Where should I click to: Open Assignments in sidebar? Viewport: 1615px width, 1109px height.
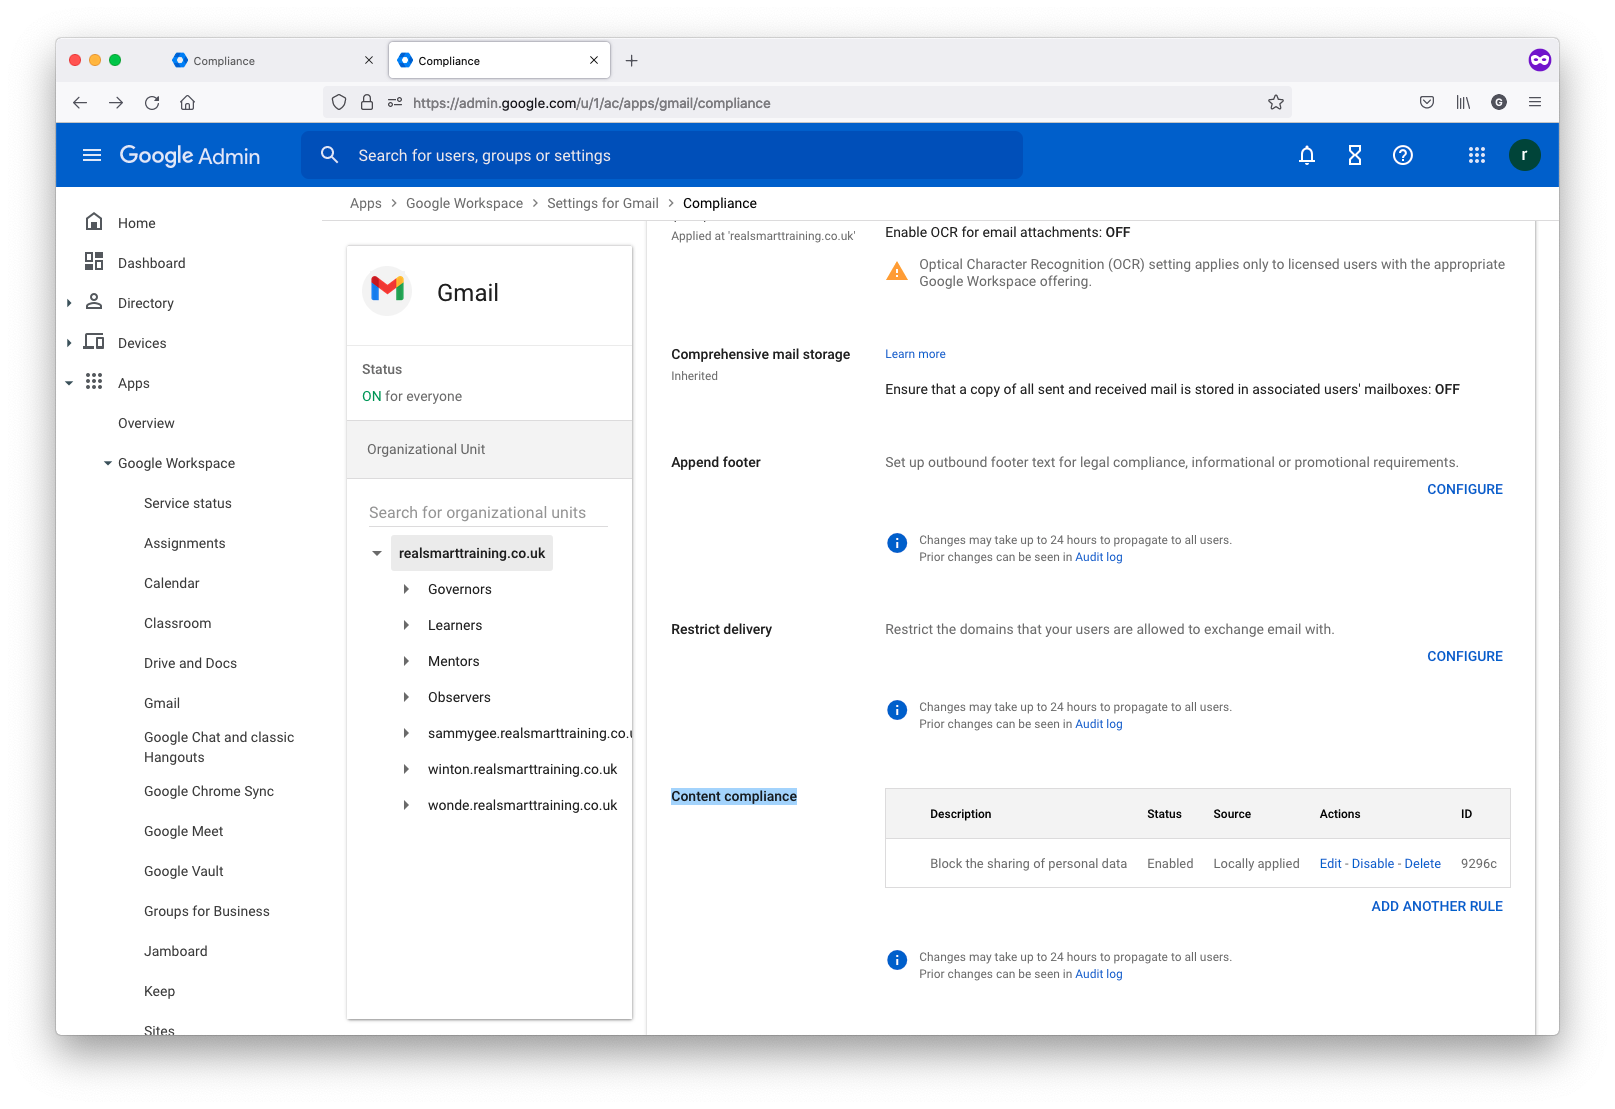(x=185, y=543)
